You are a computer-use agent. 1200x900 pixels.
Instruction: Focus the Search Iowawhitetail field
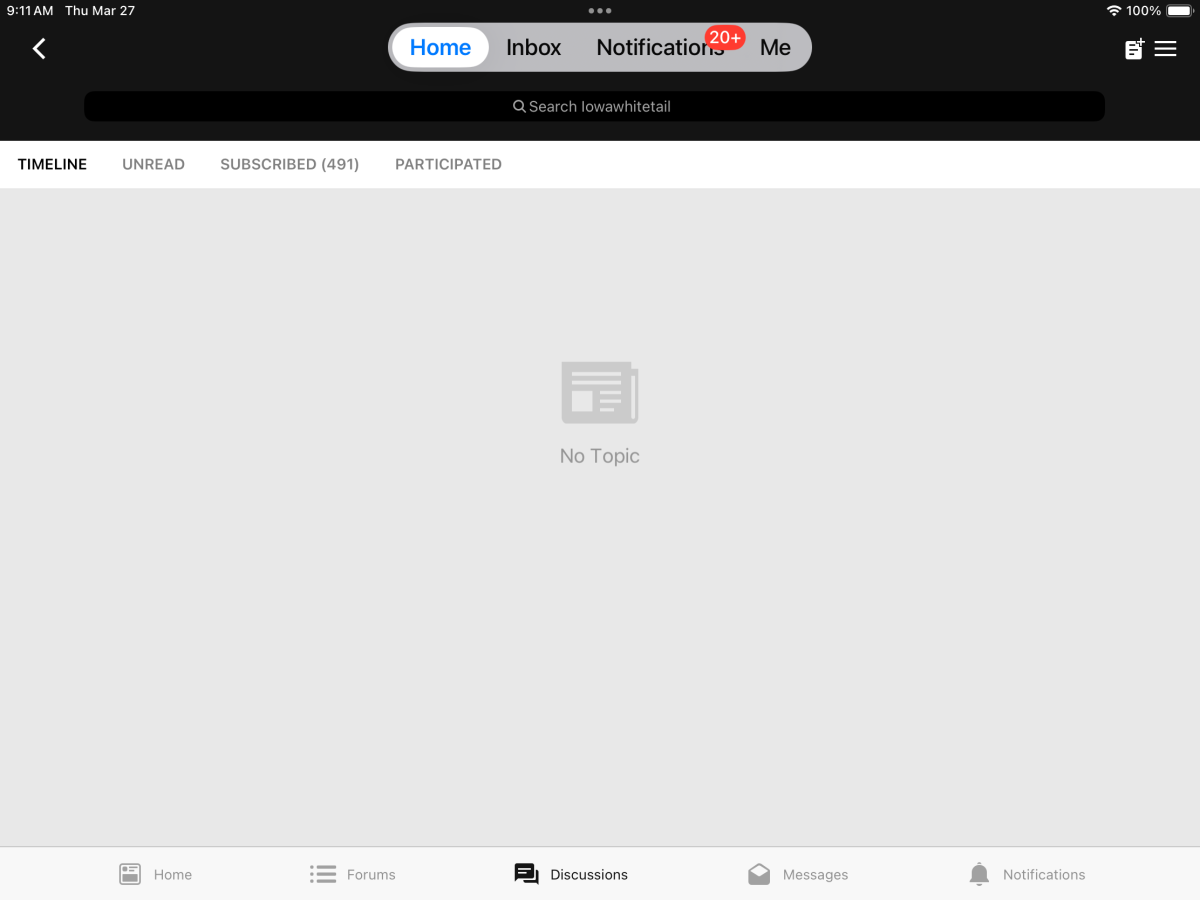tap(594, 106)
